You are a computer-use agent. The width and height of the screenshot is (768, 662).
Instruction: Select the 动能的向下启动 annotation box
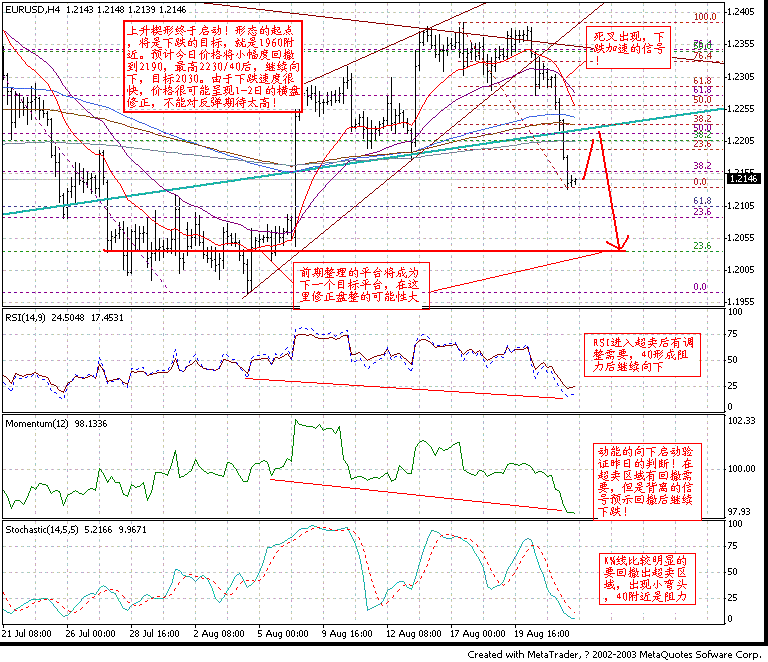(x=647, y=481)
